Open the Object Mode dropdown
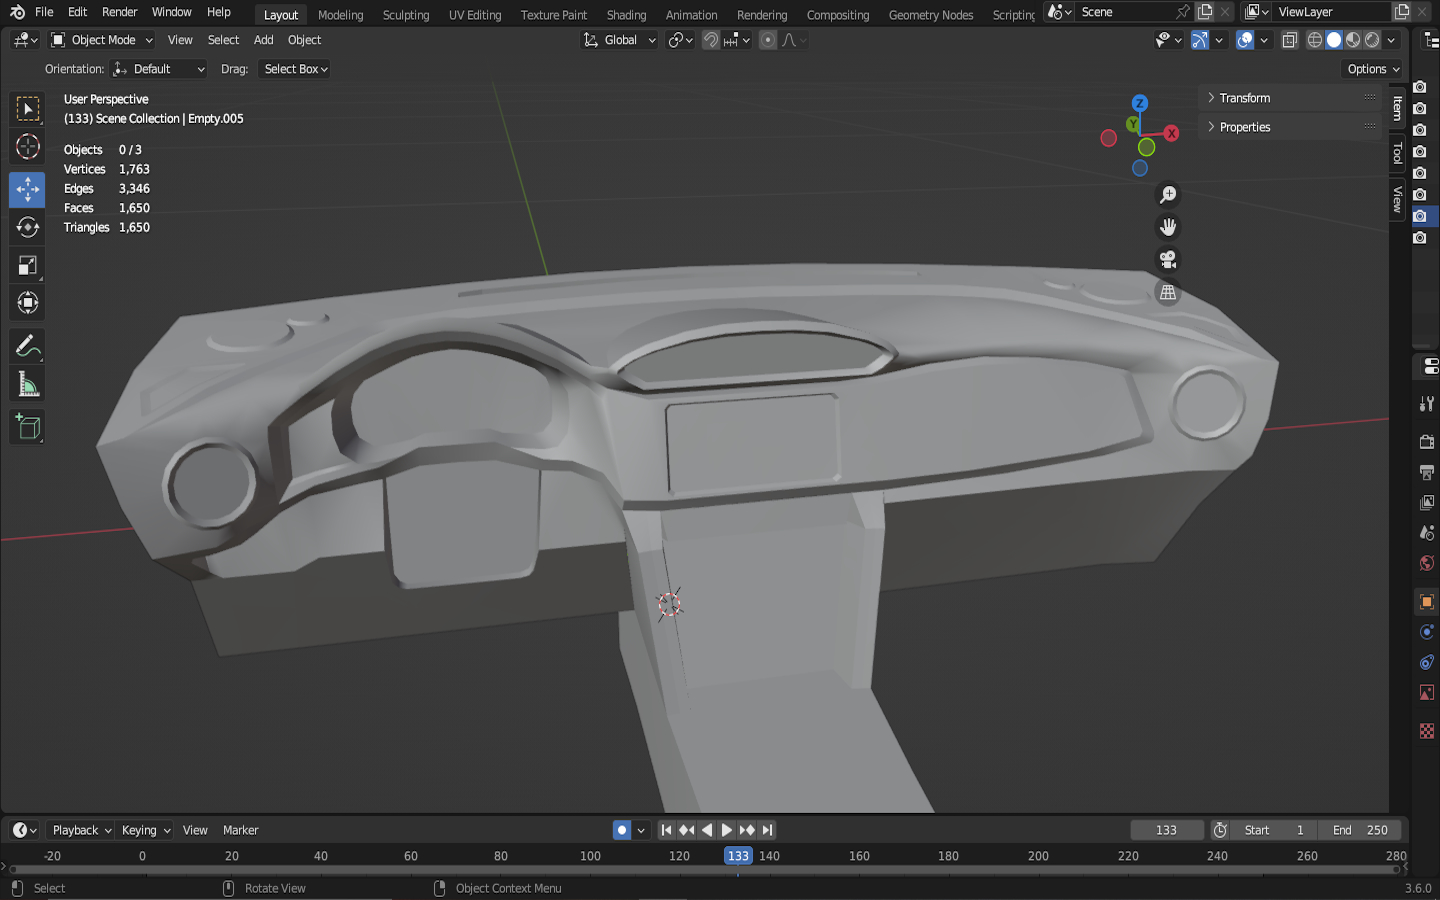1440x900 pixels. (x=102, y=40)
